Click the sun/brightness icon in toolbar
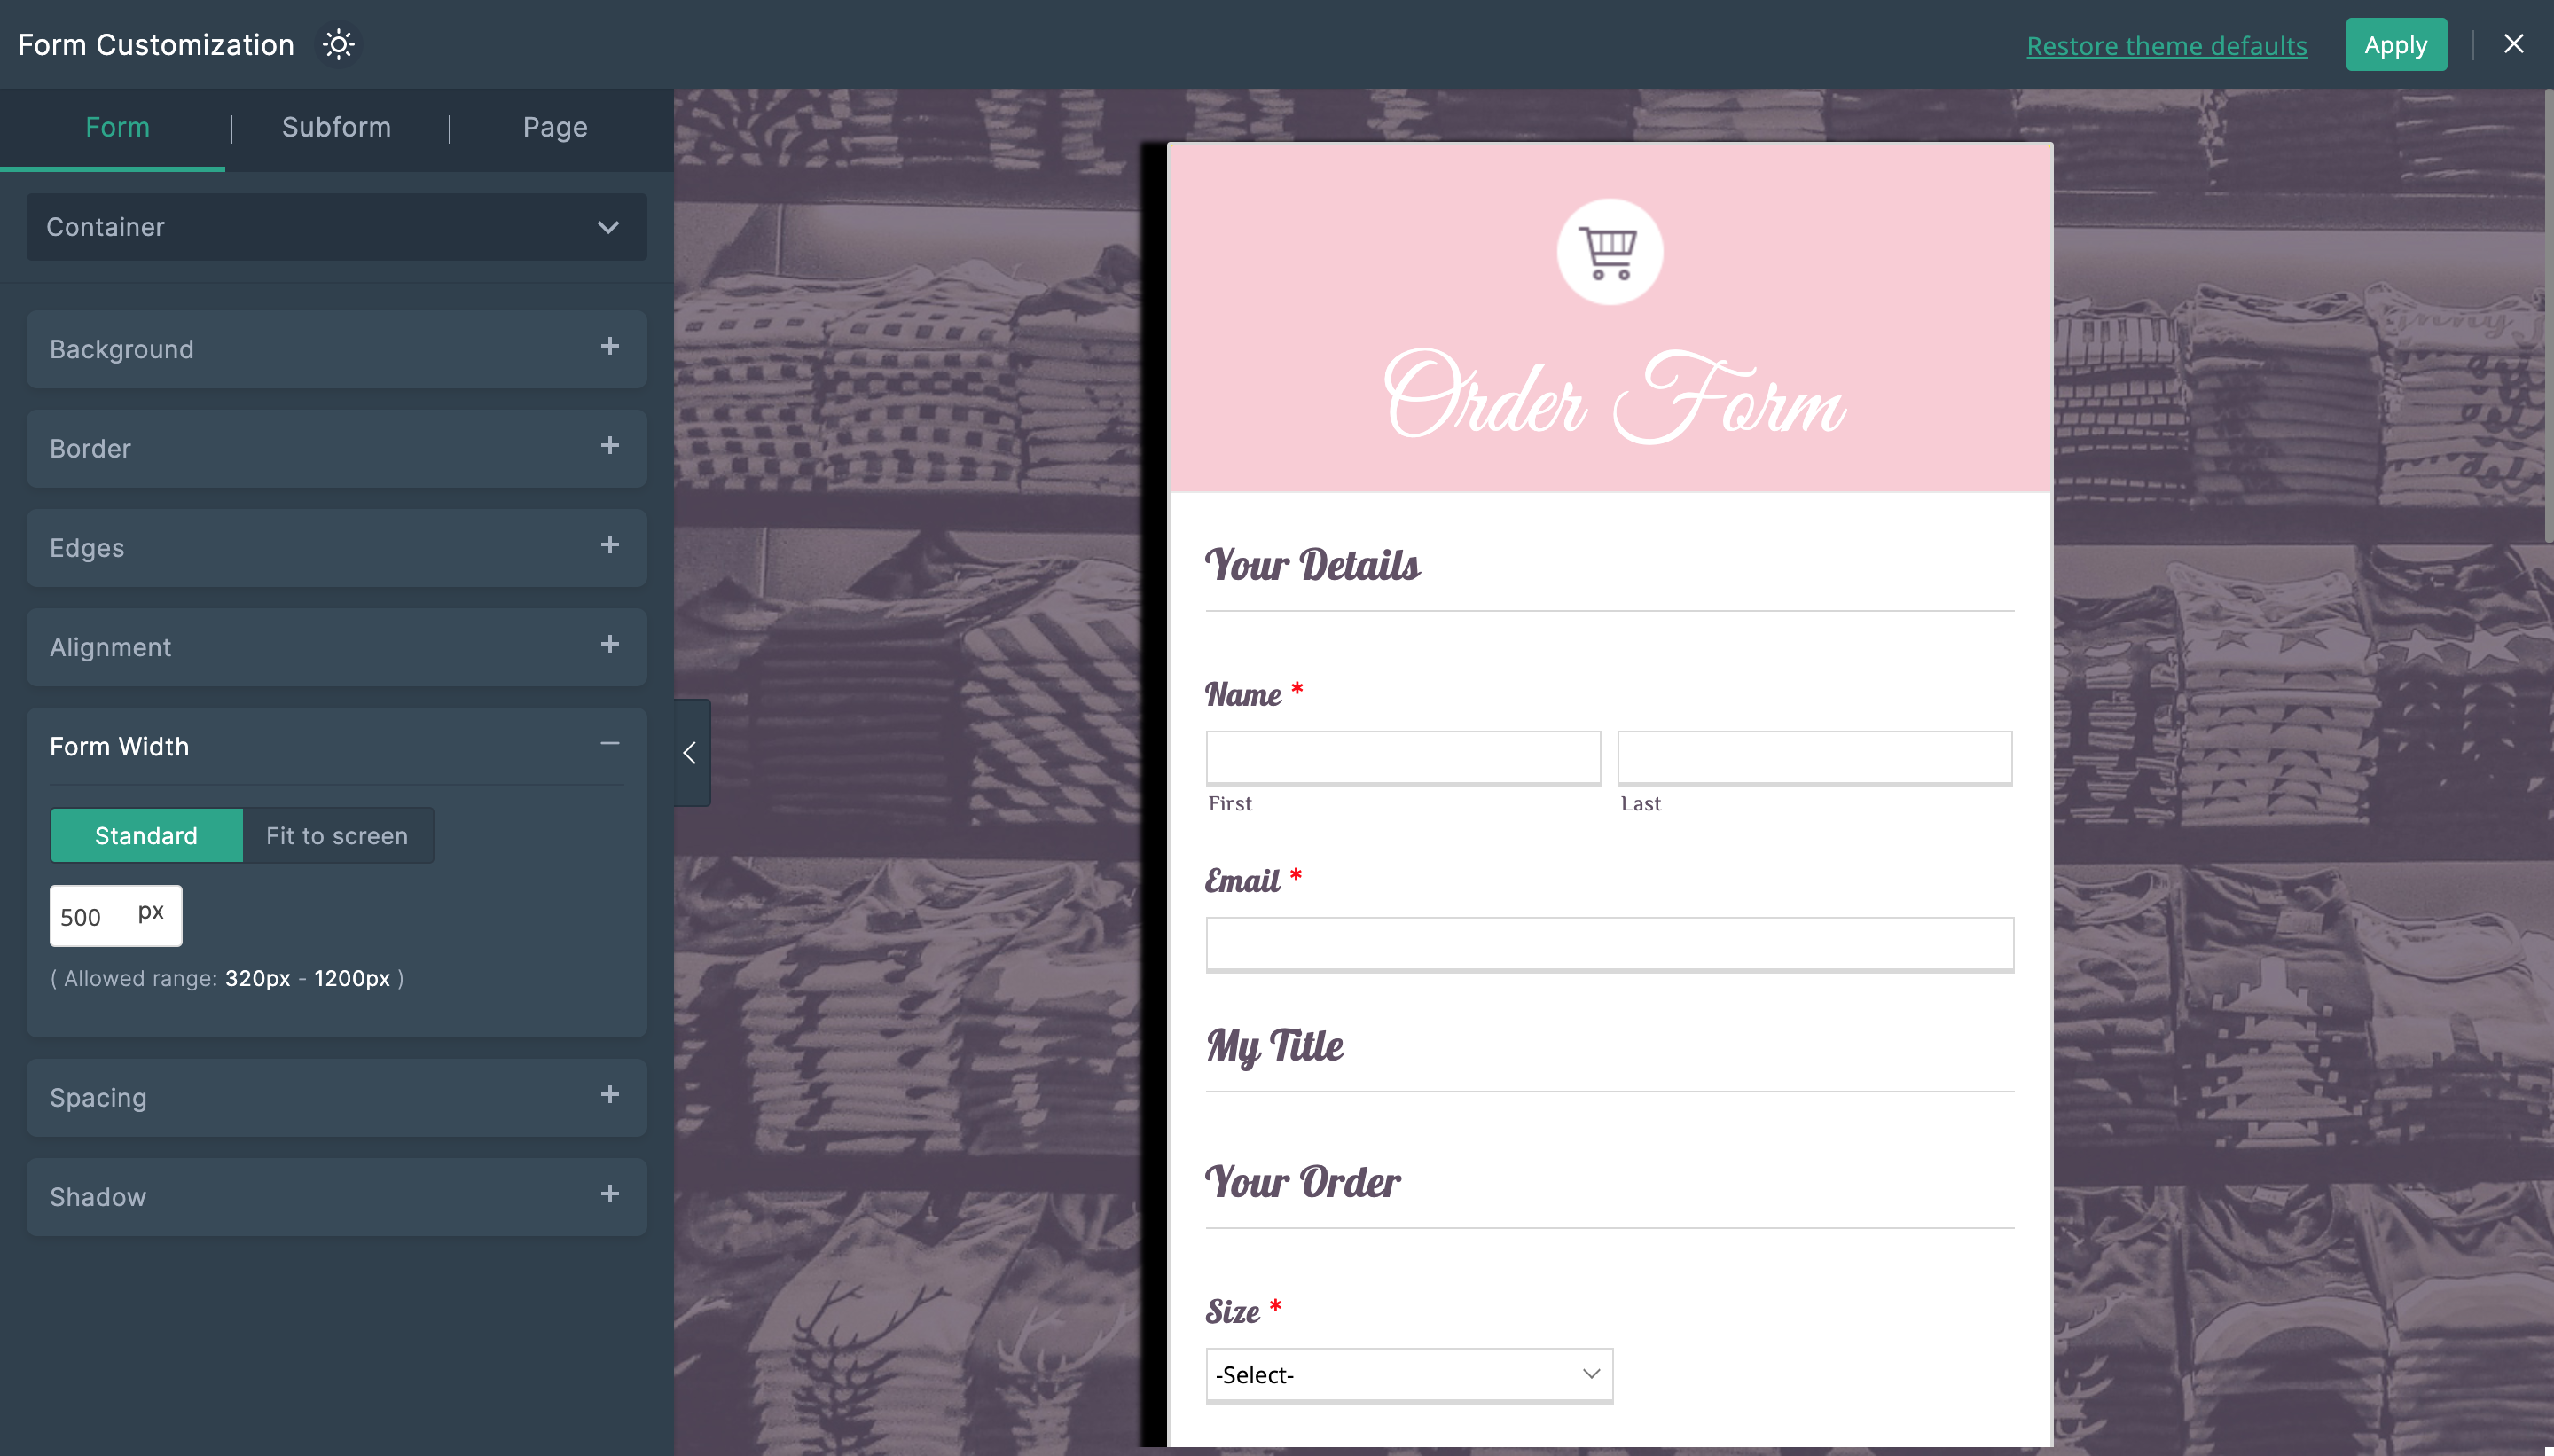This screenshot has height=1456, width=2554. pos(339,43)
